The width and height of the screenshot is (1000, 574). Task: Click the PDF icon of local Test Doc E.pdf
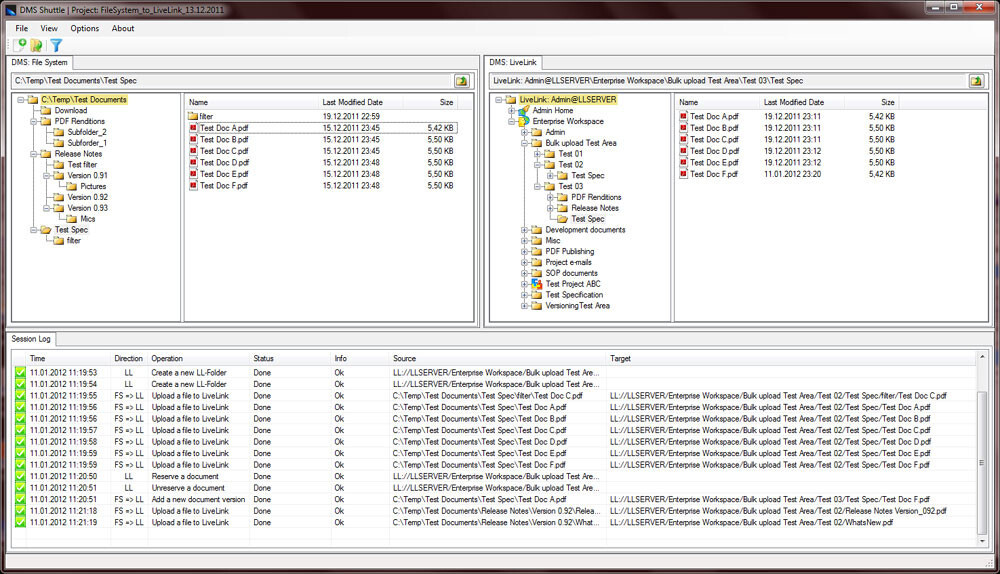[x=193, y=174]
